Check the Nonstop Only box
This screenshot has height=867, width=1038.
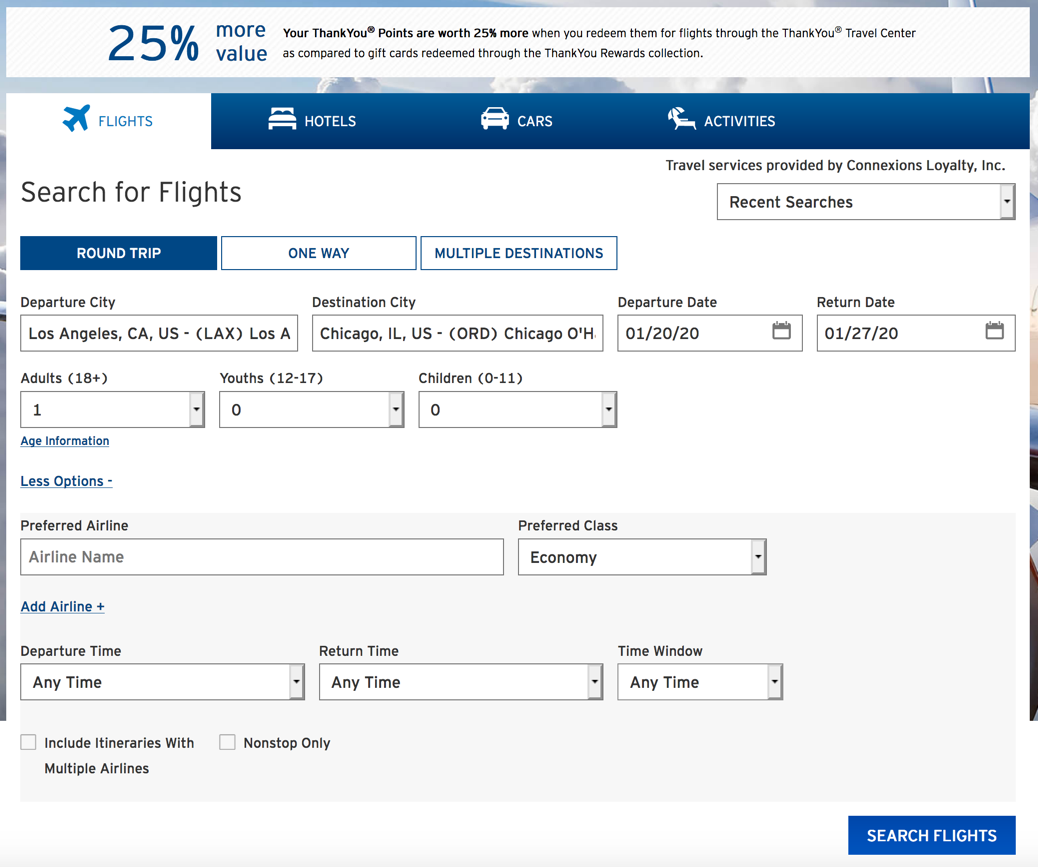pos(227,742)
